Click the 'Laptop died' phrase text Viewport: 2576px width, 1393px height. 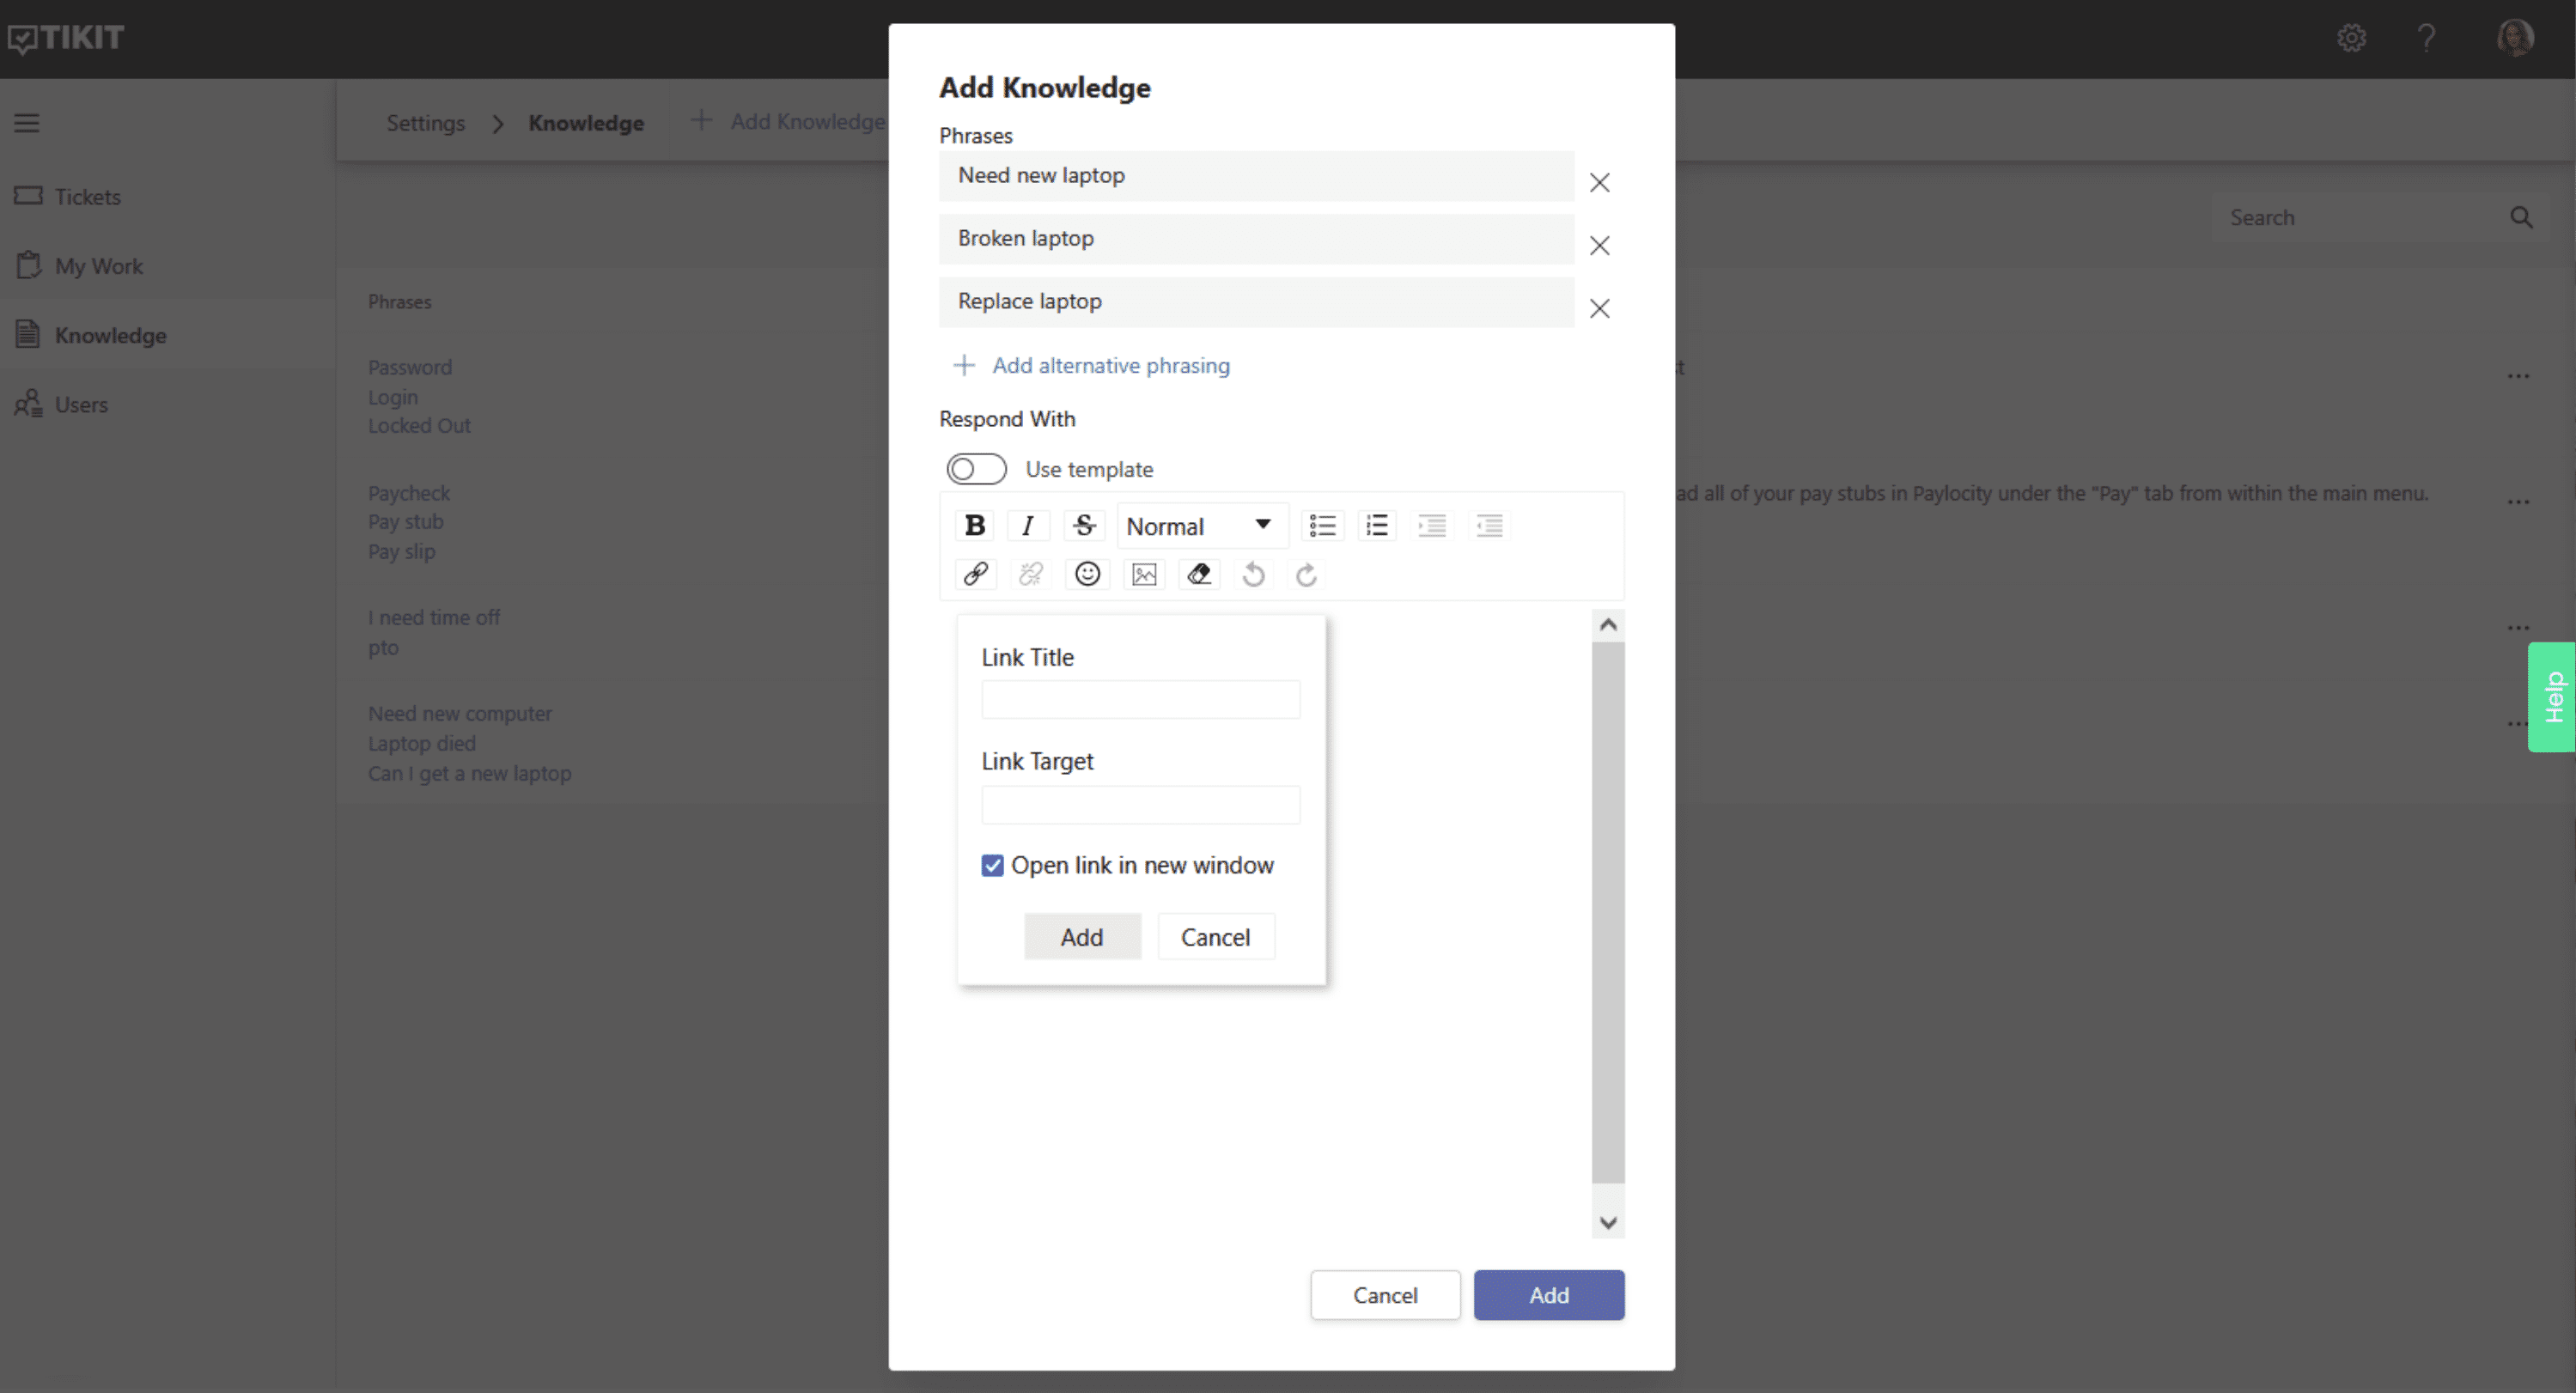pyautogui.click(x=421, y=744)
